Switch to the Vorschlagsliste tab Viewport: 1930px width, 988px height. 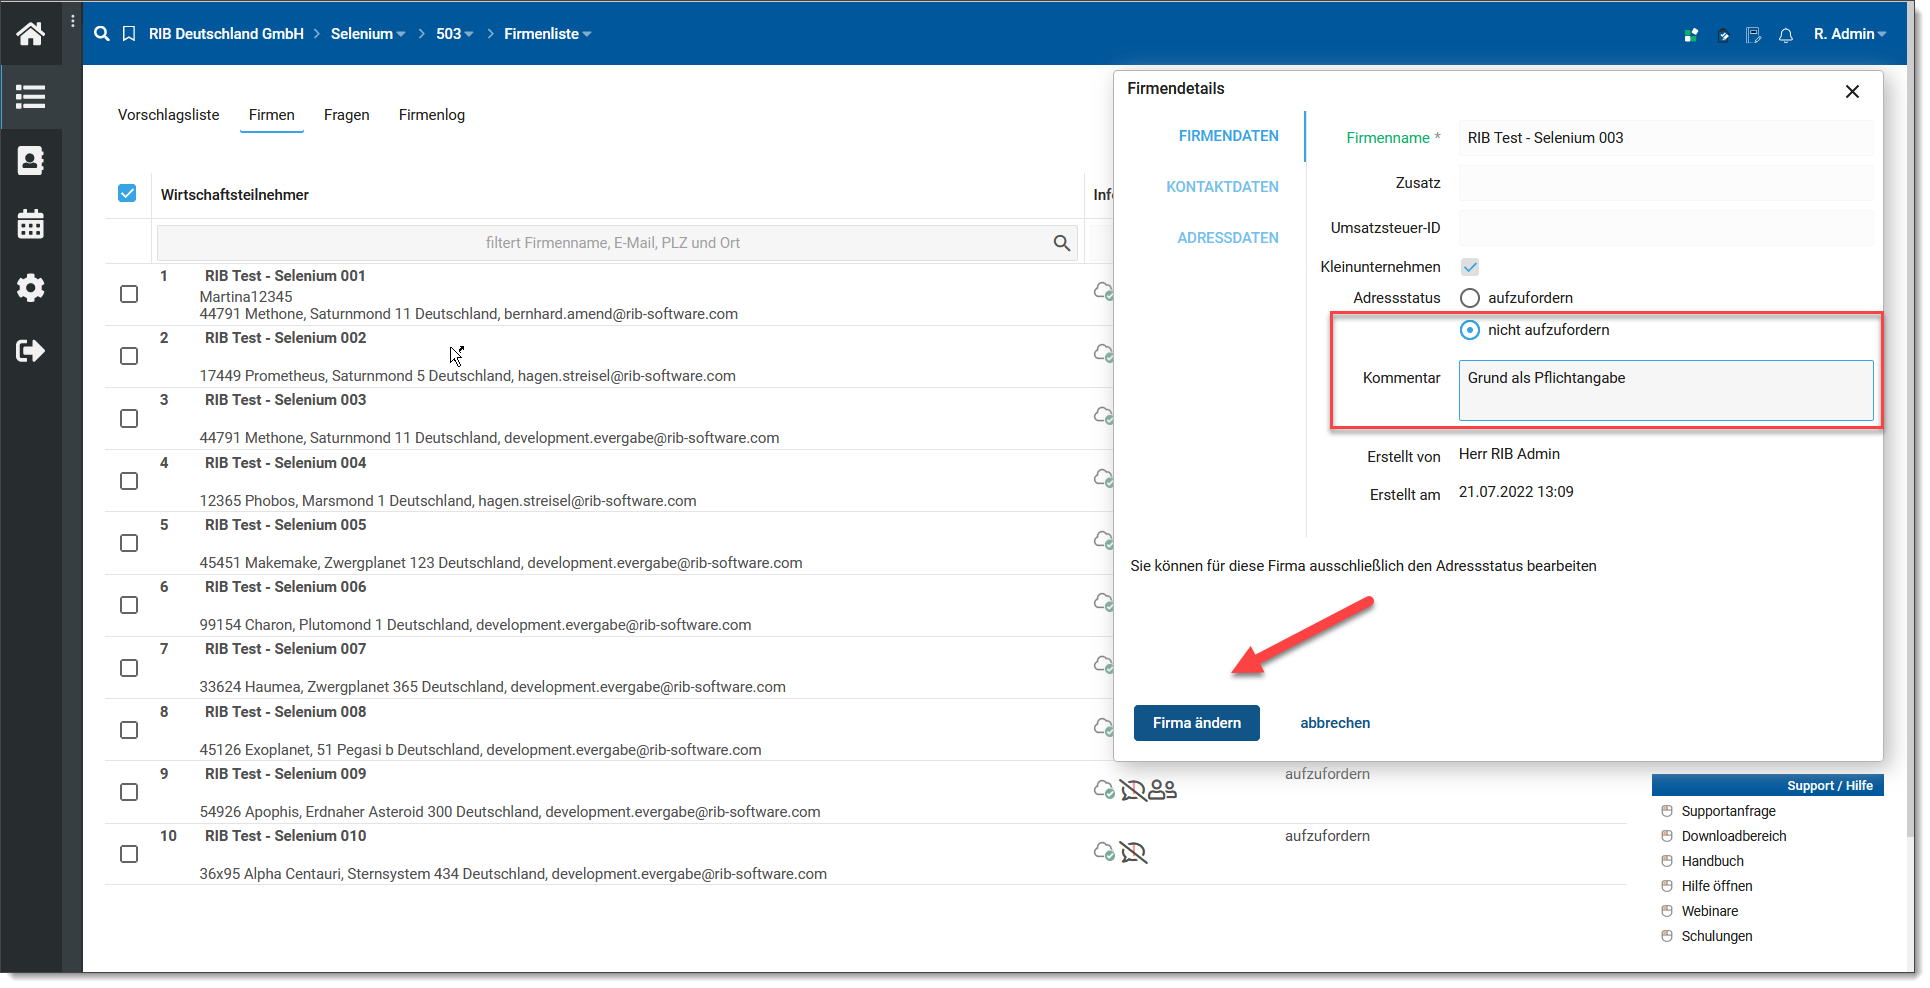click(x=168, y=115)
